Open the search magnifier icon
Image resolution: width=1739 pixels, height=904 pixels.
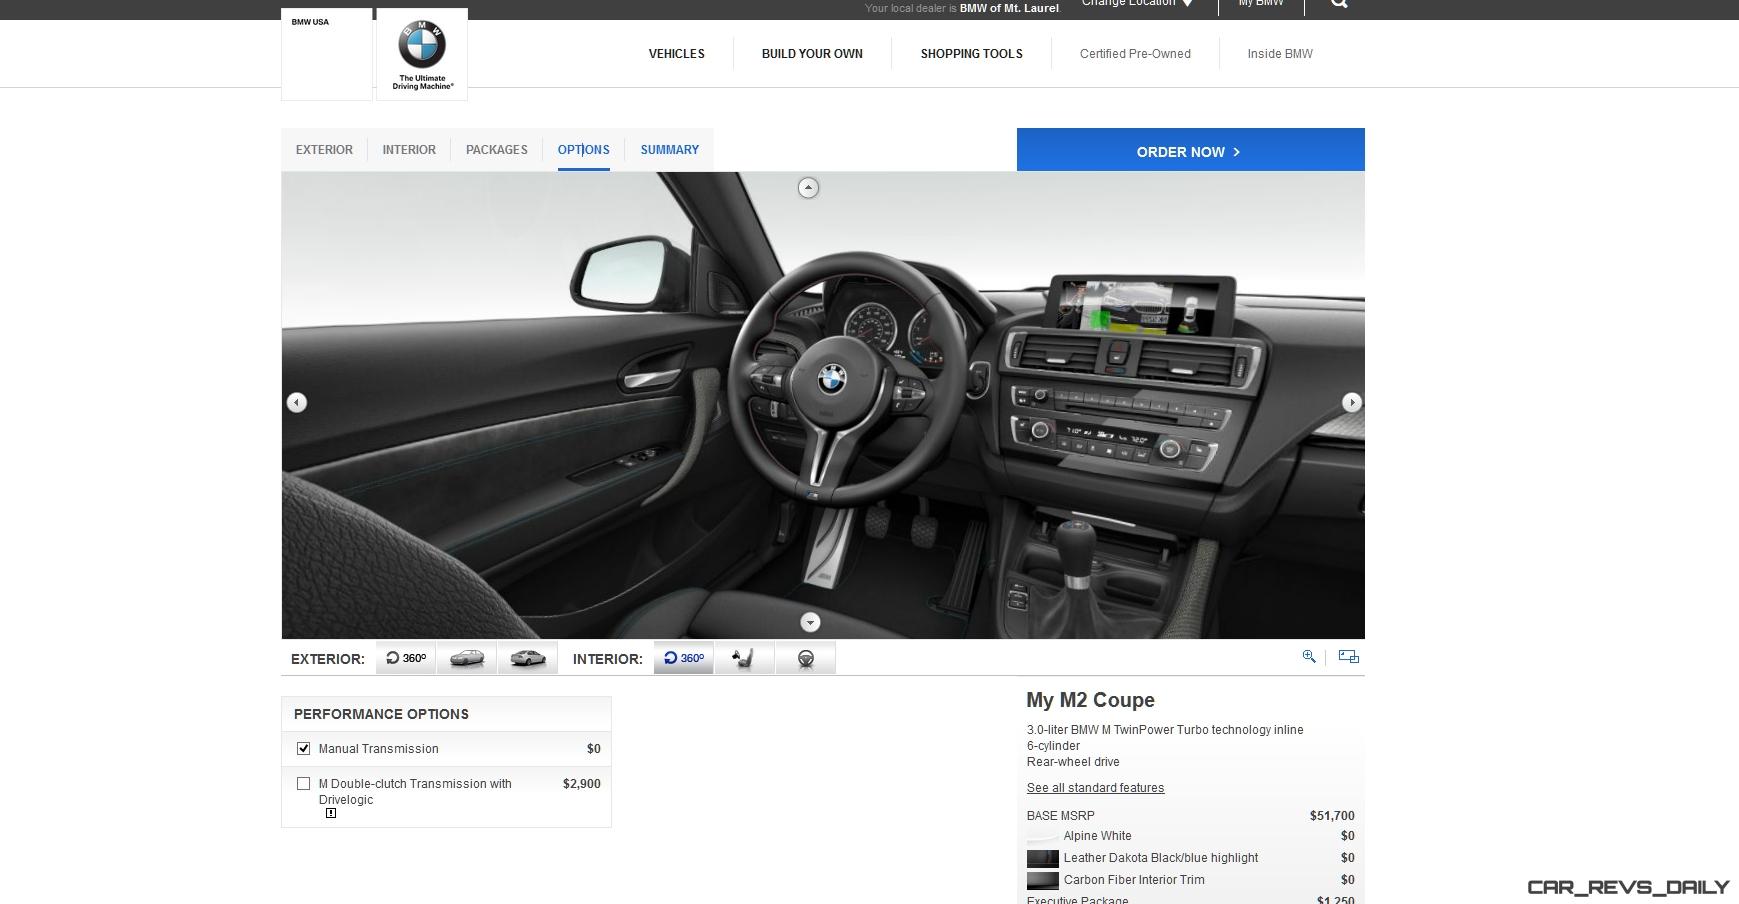(1339, 4)
